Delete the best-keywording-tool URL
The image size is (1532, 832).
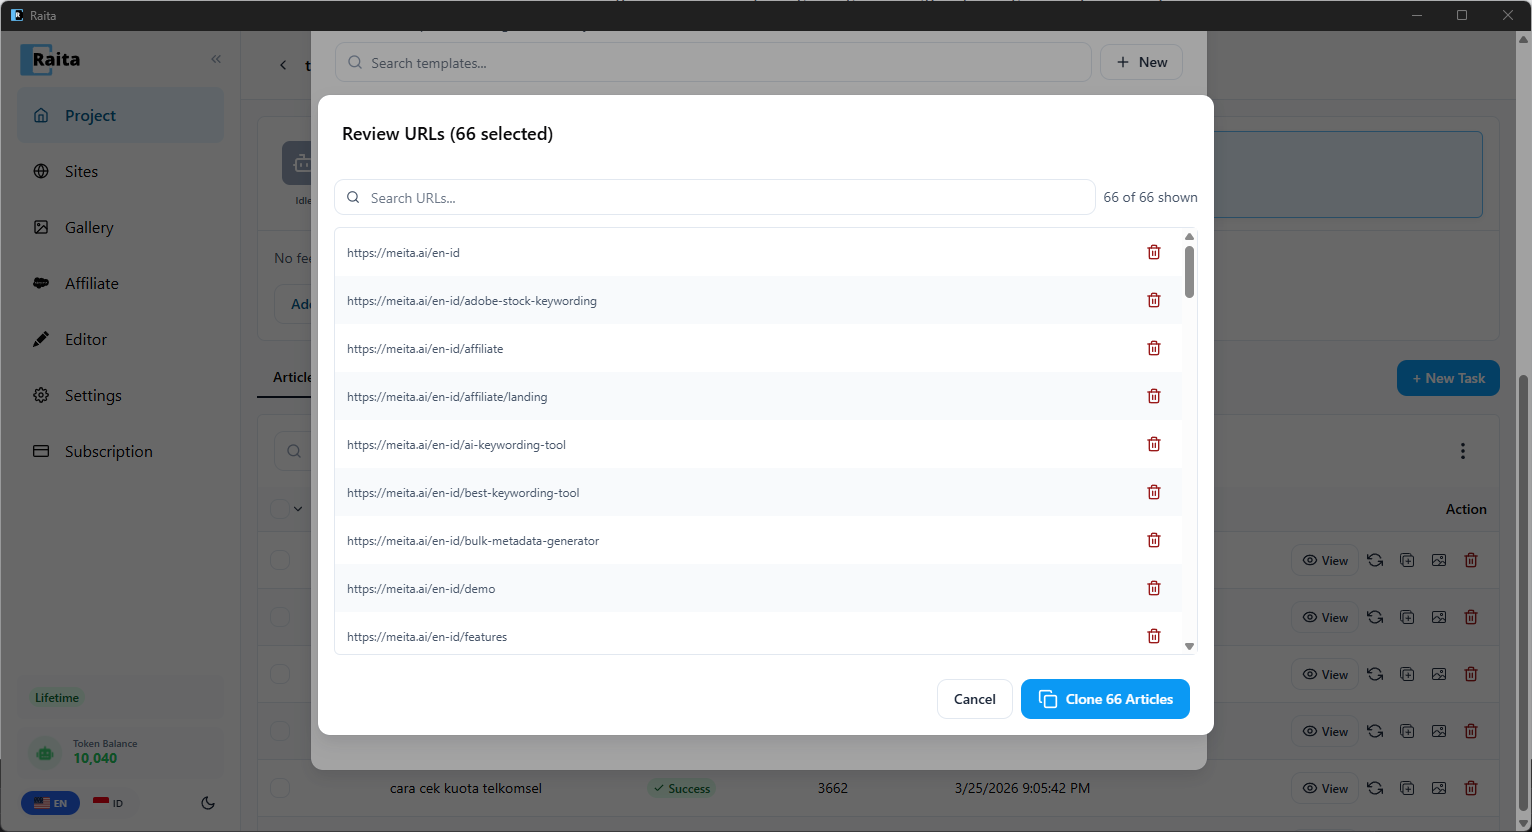click(x=1154, y=492)
